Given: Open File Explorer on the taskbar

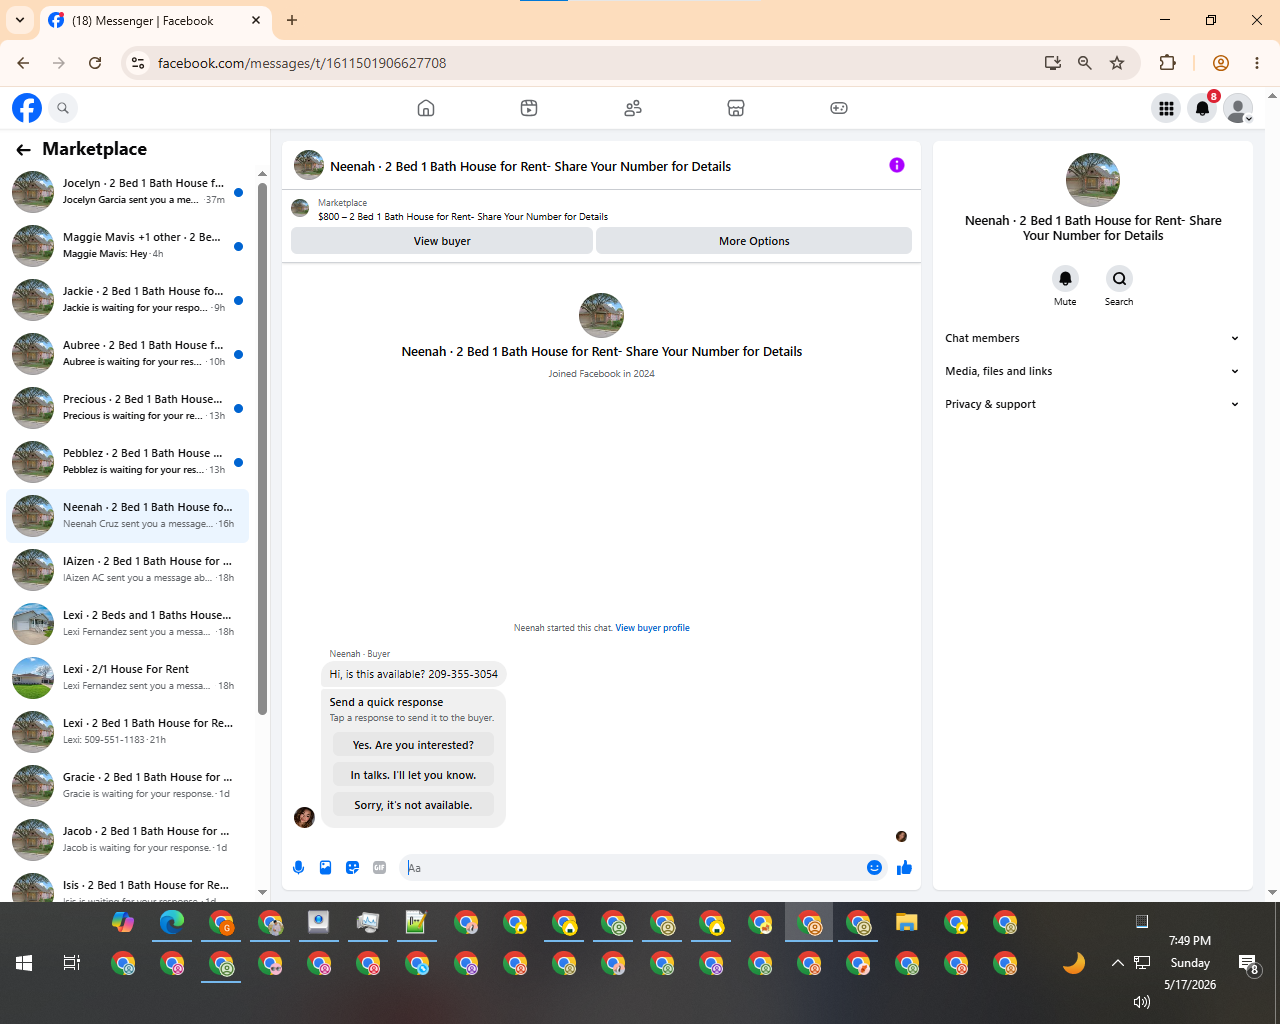Looking at the screenshot, I should pyautogui.click(x=907, y=922).
